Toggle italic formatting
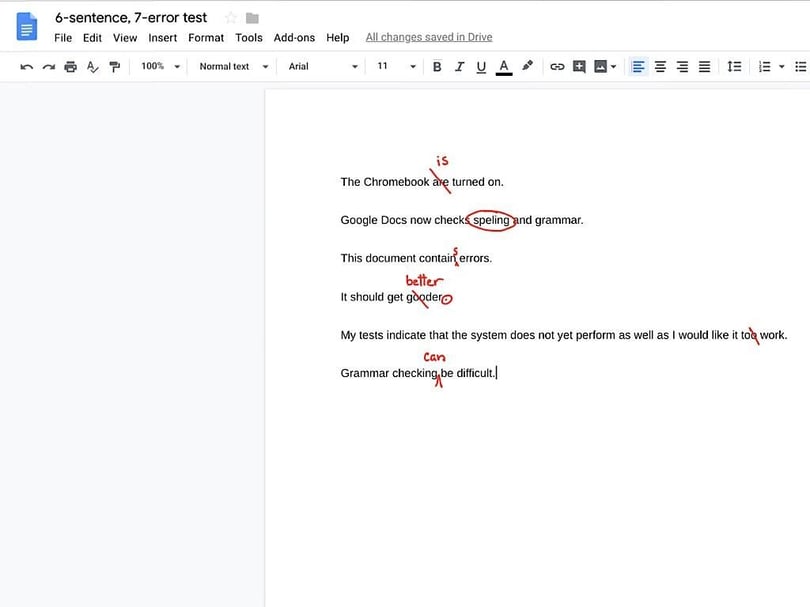Image resolution: width=810 pixels, height=607 pixels. 459,66
